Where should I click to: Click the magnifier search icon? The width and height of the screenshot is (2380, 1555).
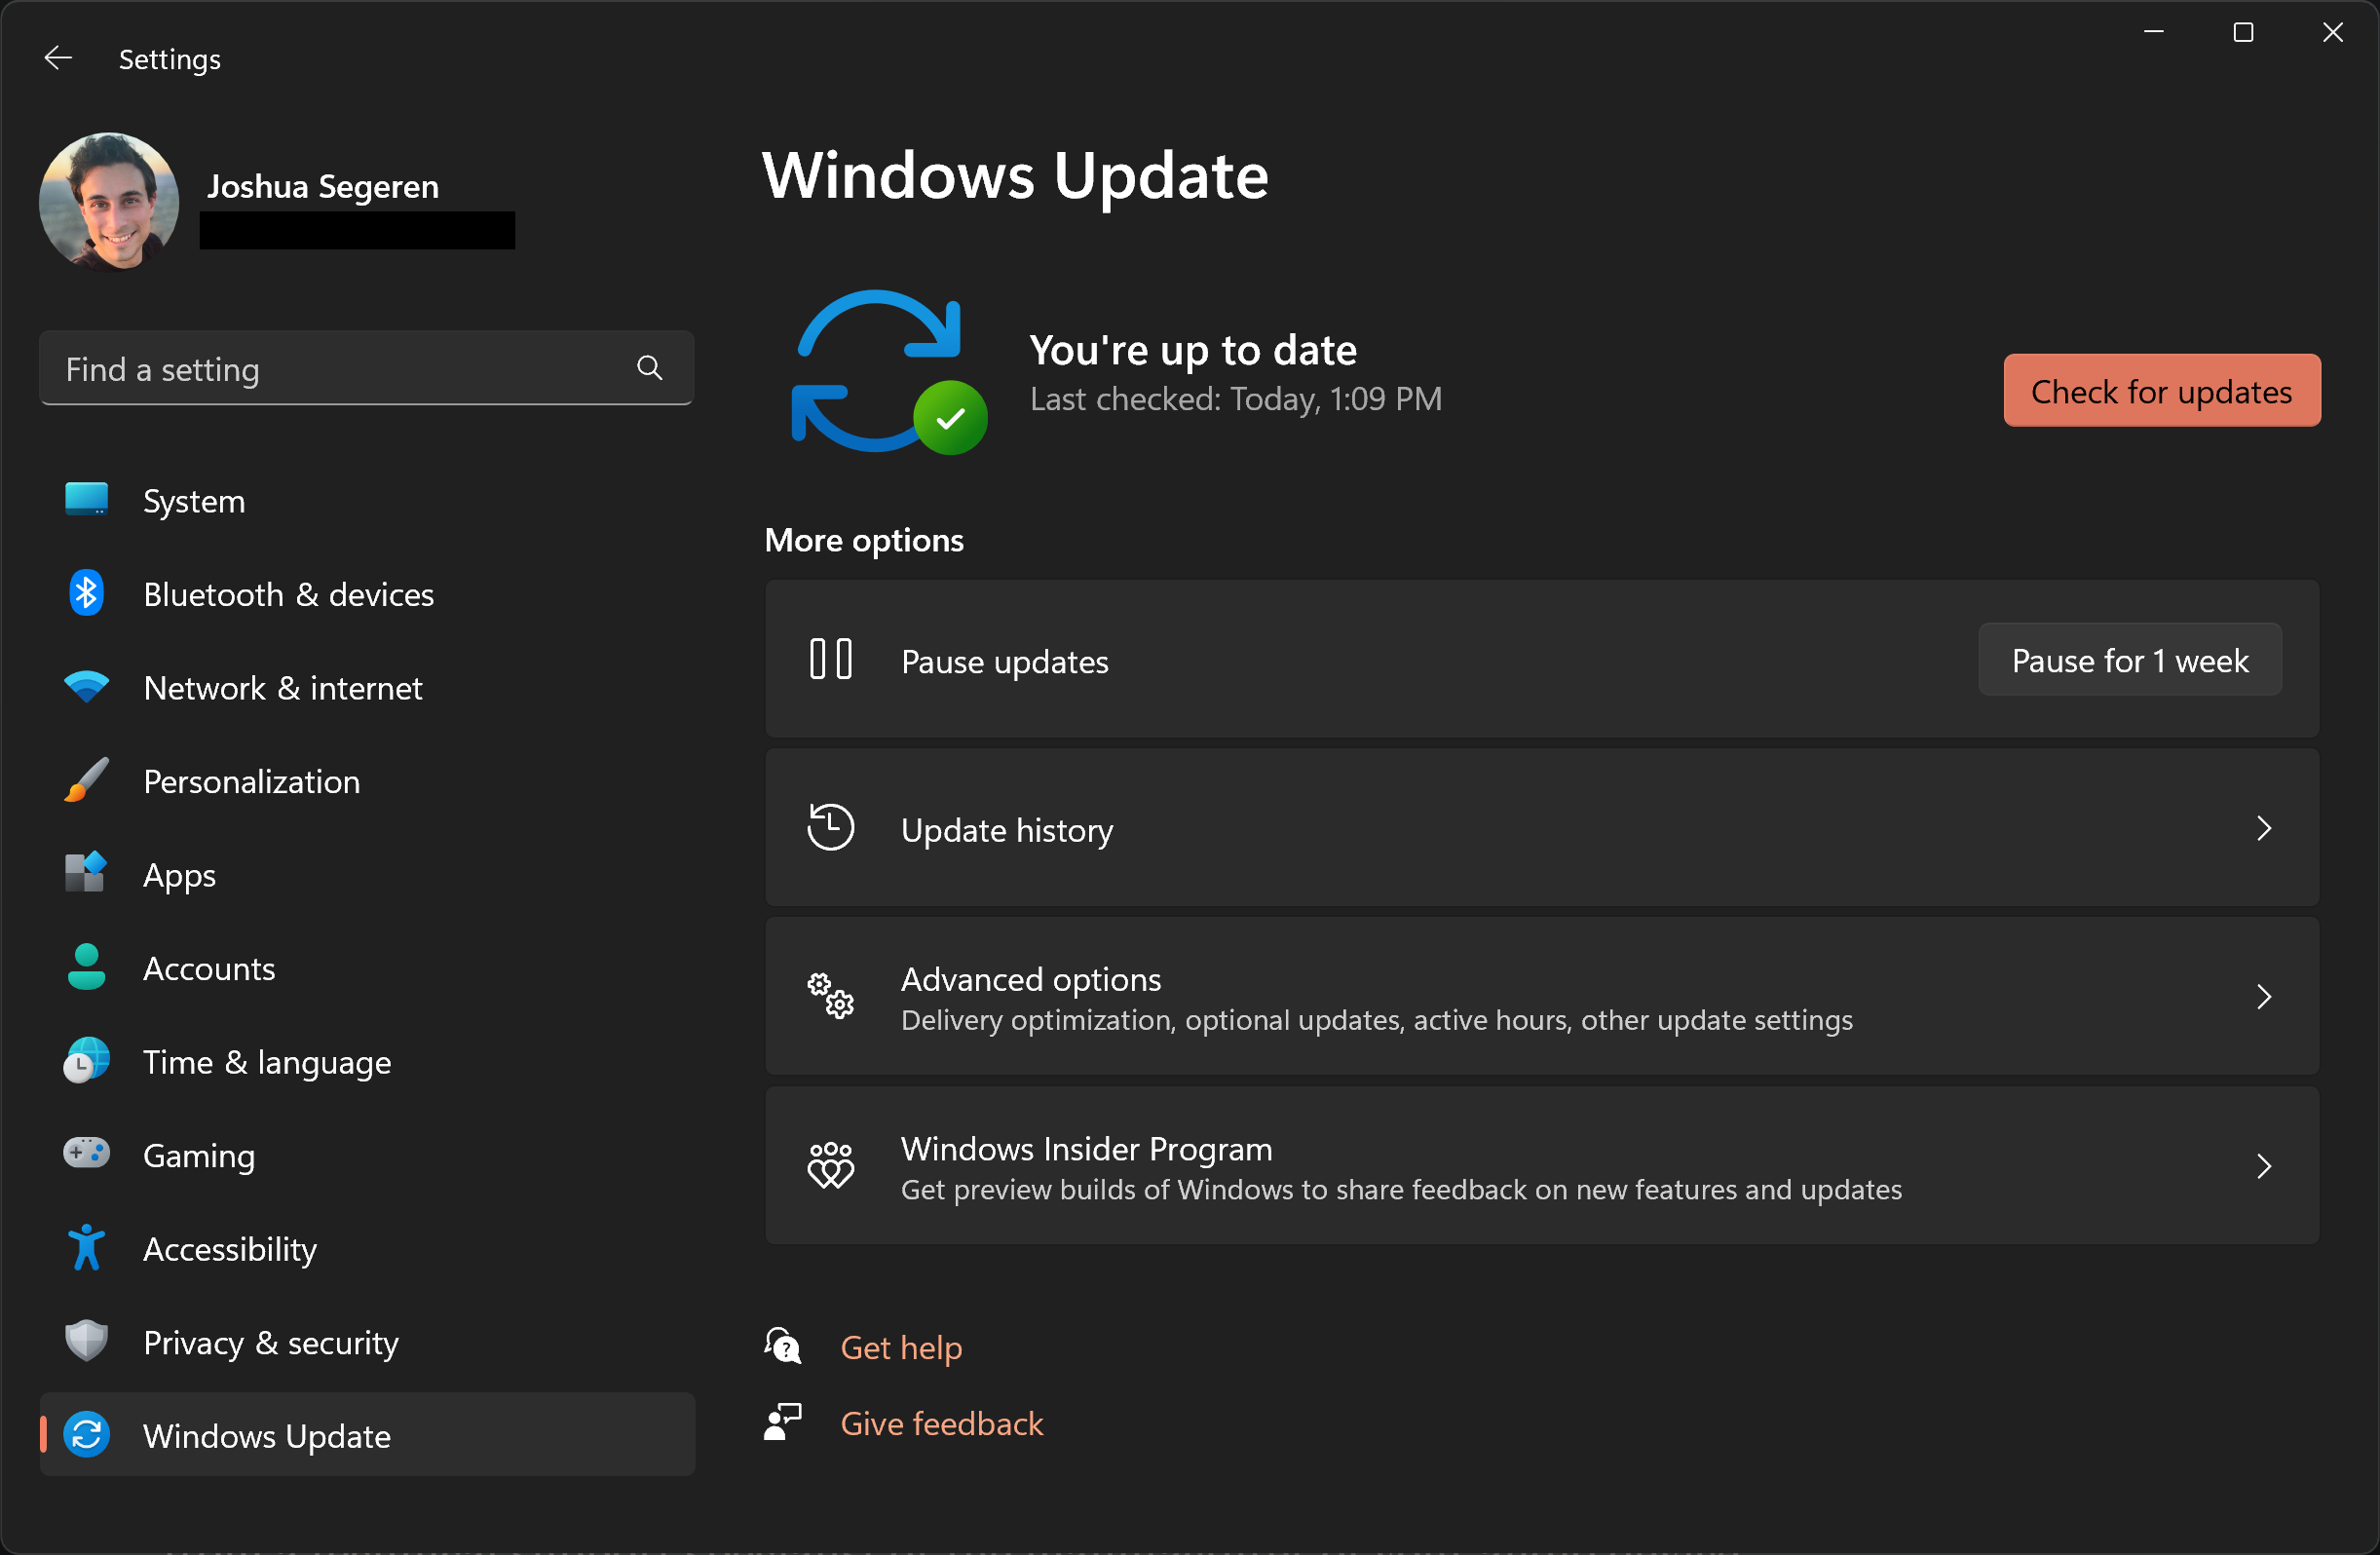point(650,369)
